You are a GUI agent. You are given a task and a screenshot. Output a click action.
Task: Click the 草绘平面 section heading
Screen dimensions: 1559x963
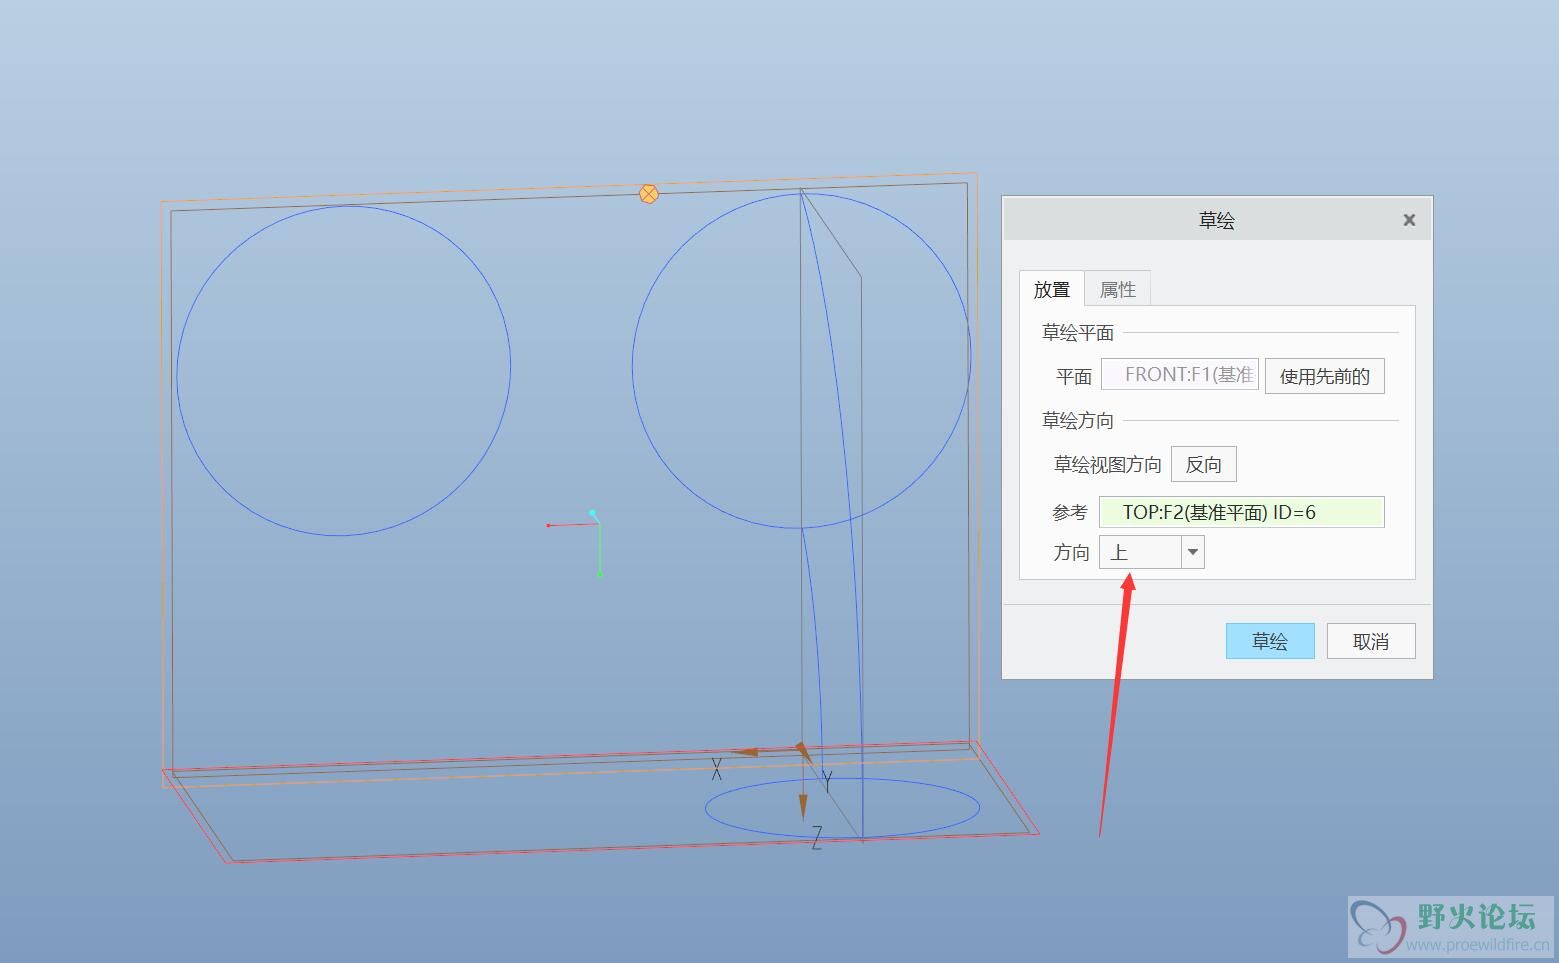coord(1078,333)
